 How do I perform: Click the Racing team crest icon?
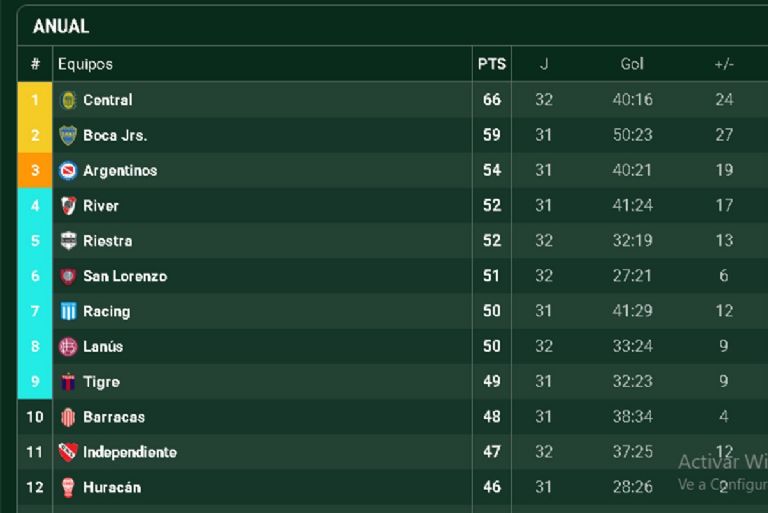coord(68,311)
